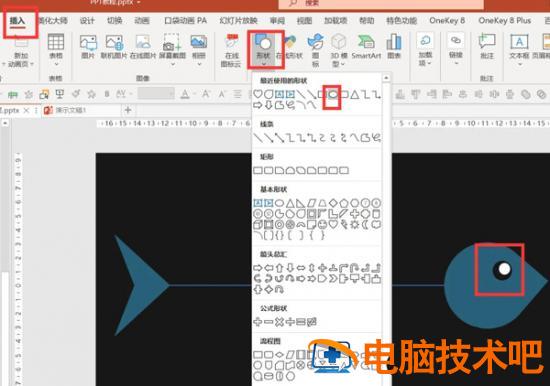Select the up arrow in 箭头总汇

click(279, 268)
